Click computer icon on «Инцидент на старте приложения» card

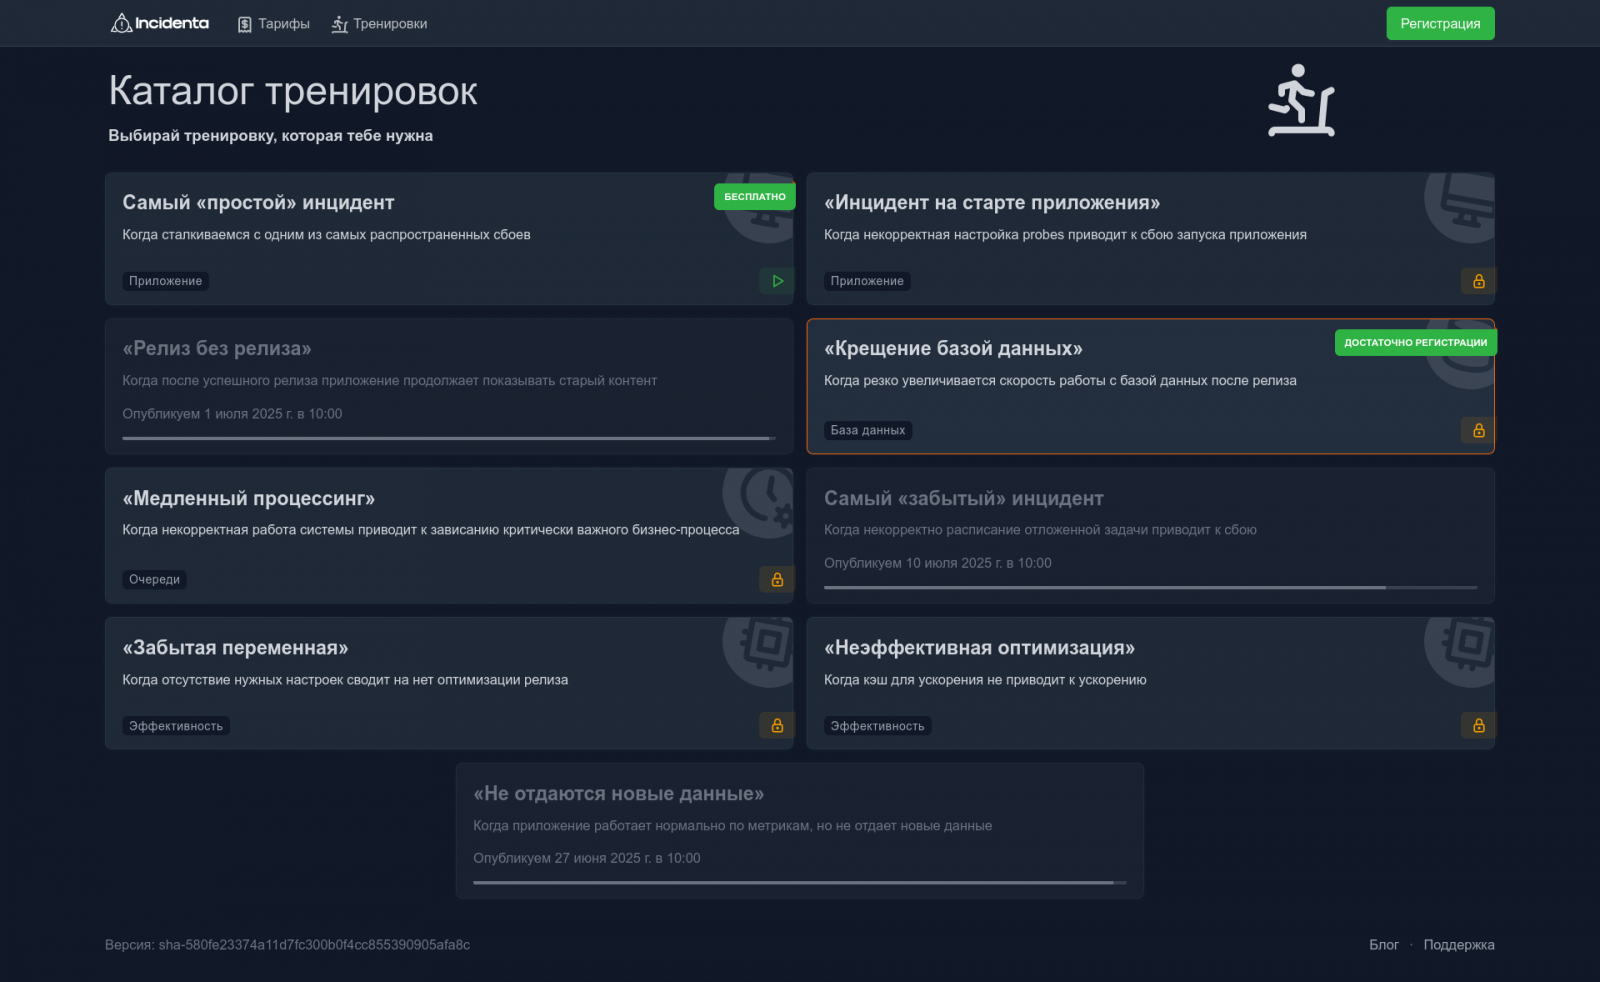[1460, 207]
